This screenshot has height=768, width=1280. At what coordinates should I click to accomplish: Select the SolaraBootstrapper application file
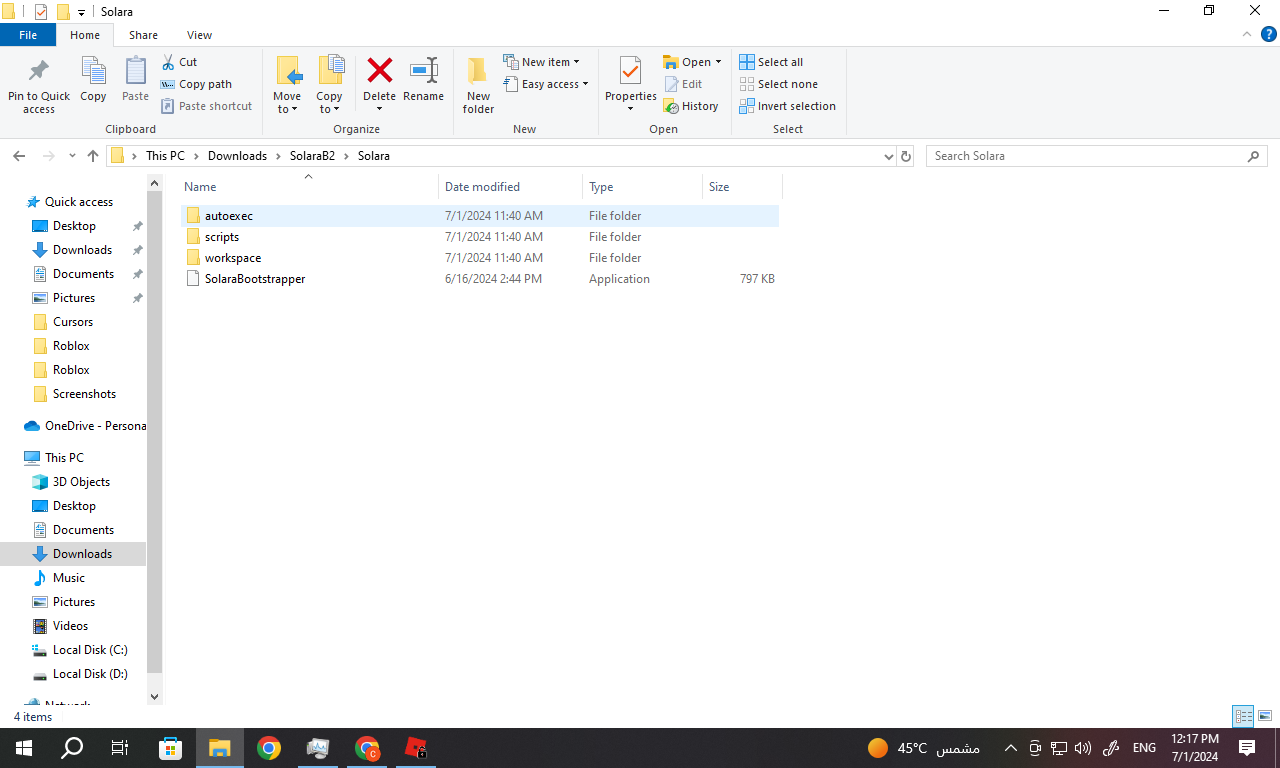click(x=480, y=279)
